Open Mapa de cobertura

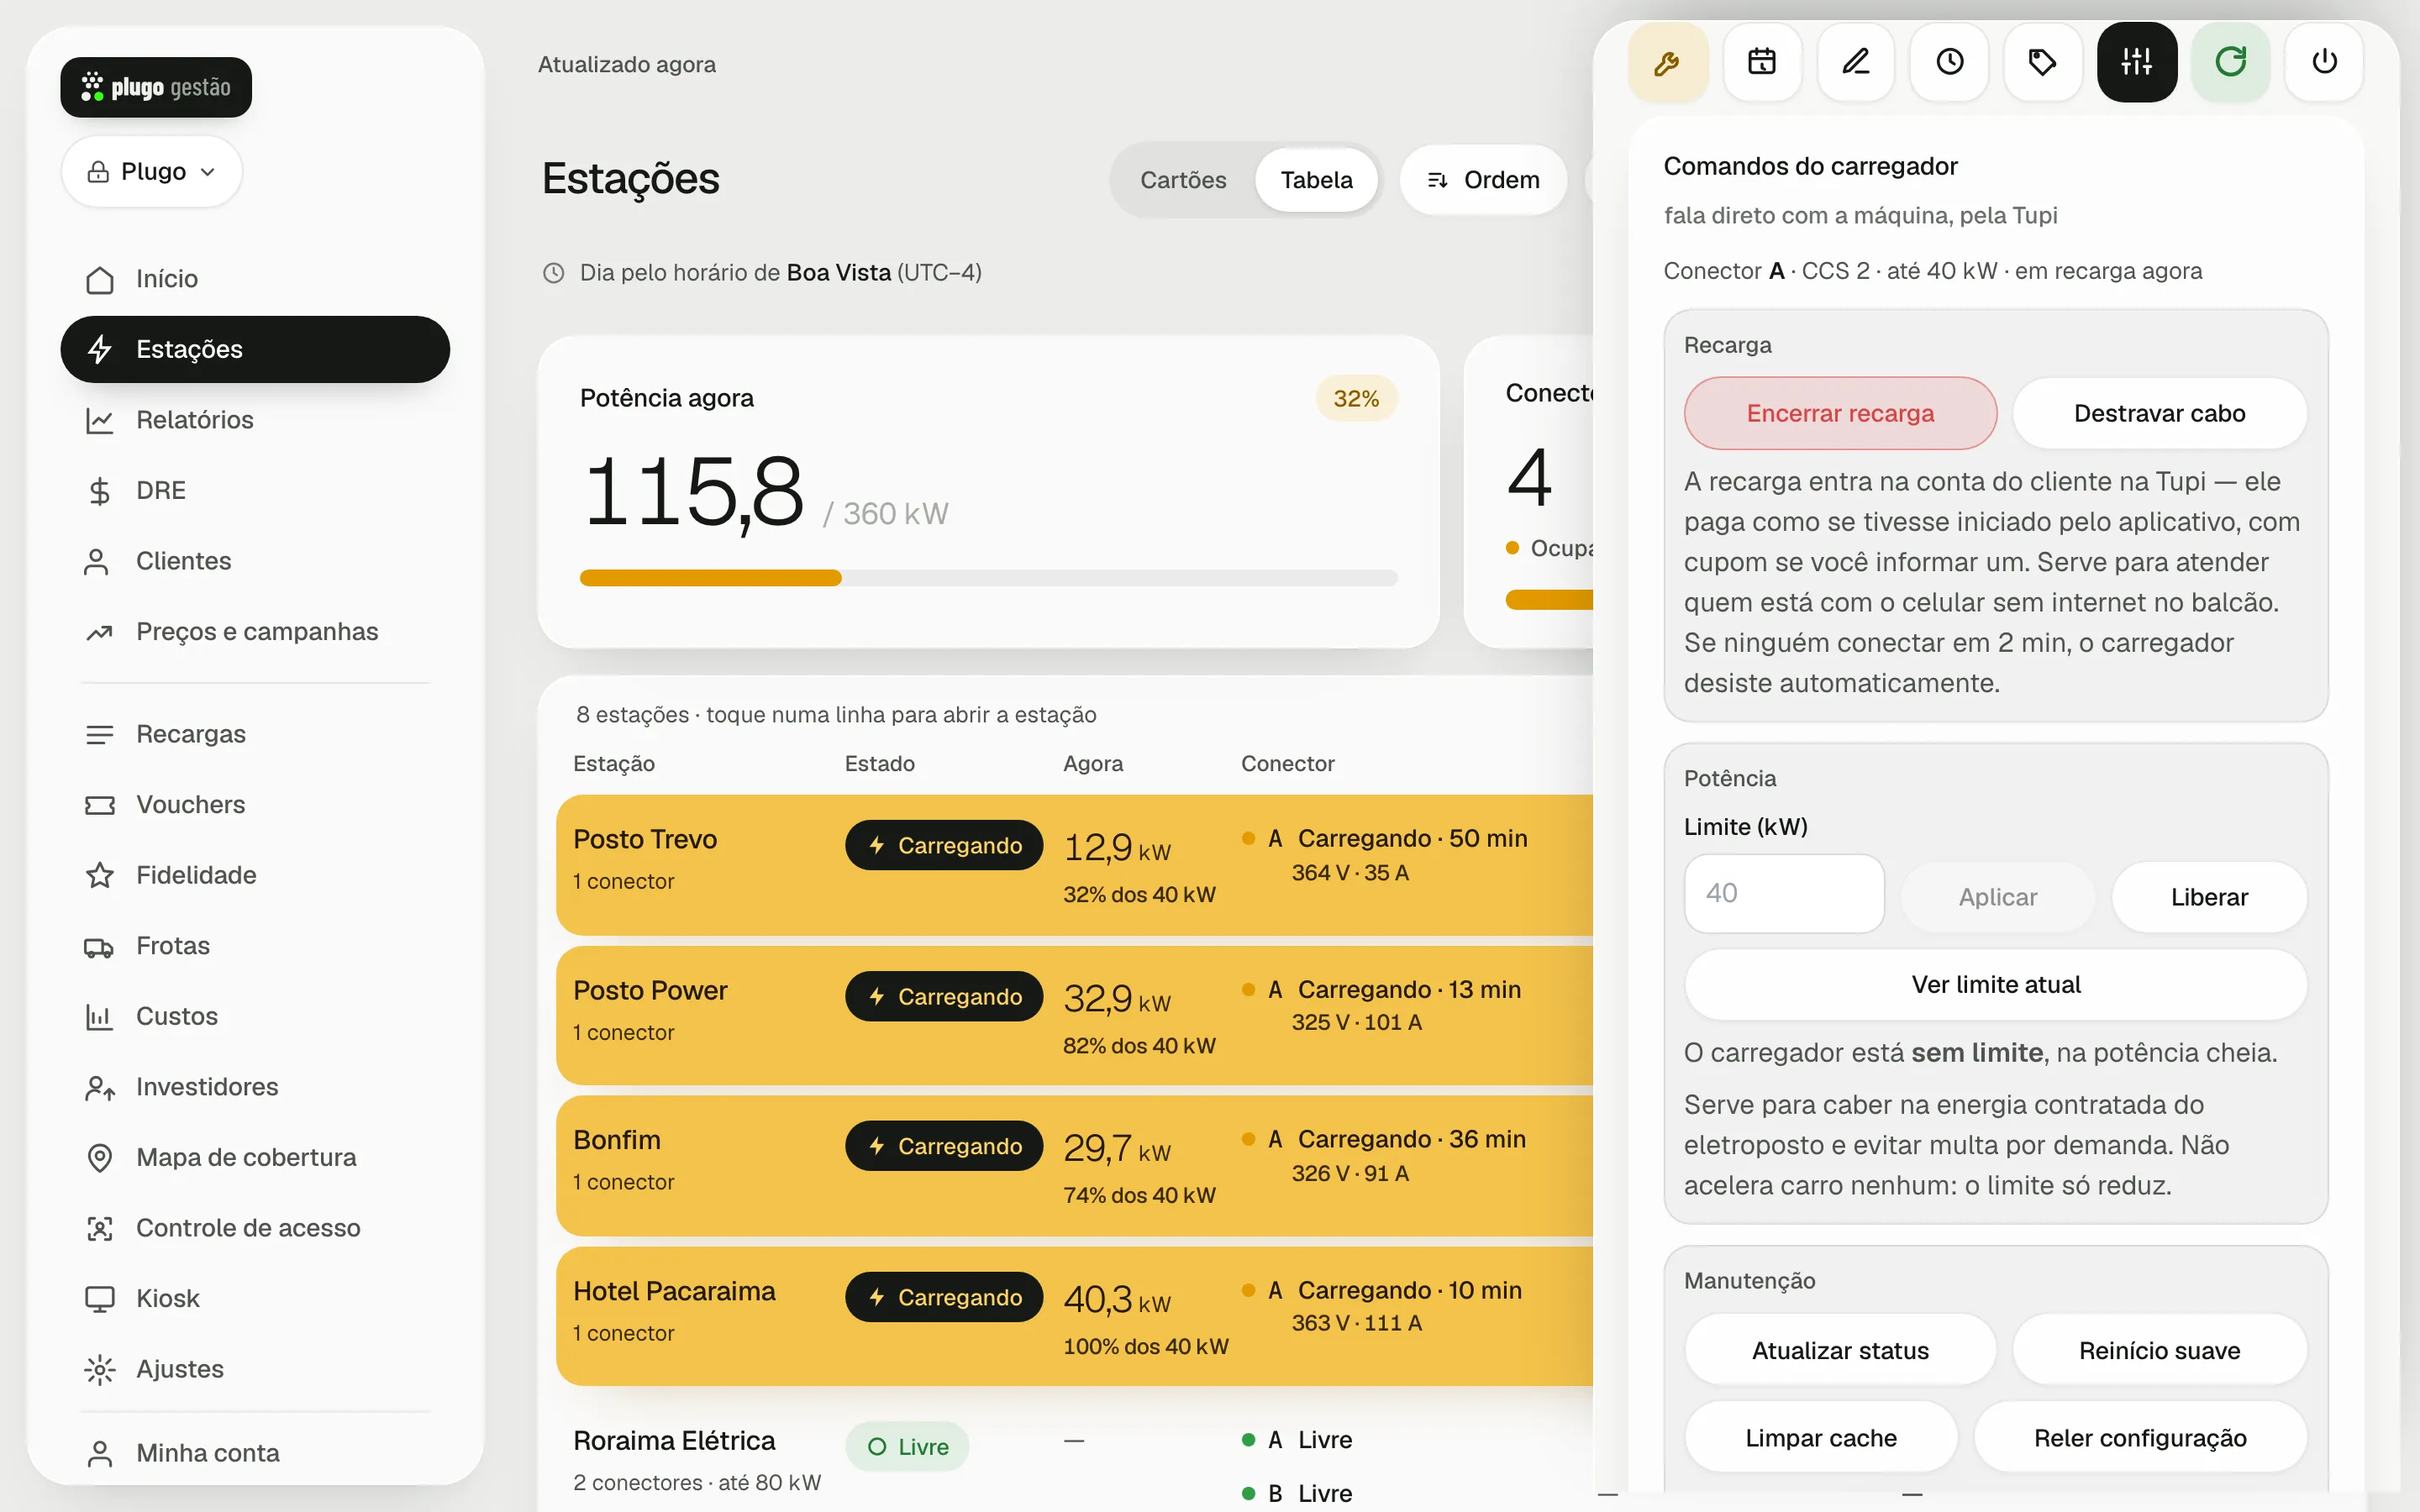click(255, 1157)
